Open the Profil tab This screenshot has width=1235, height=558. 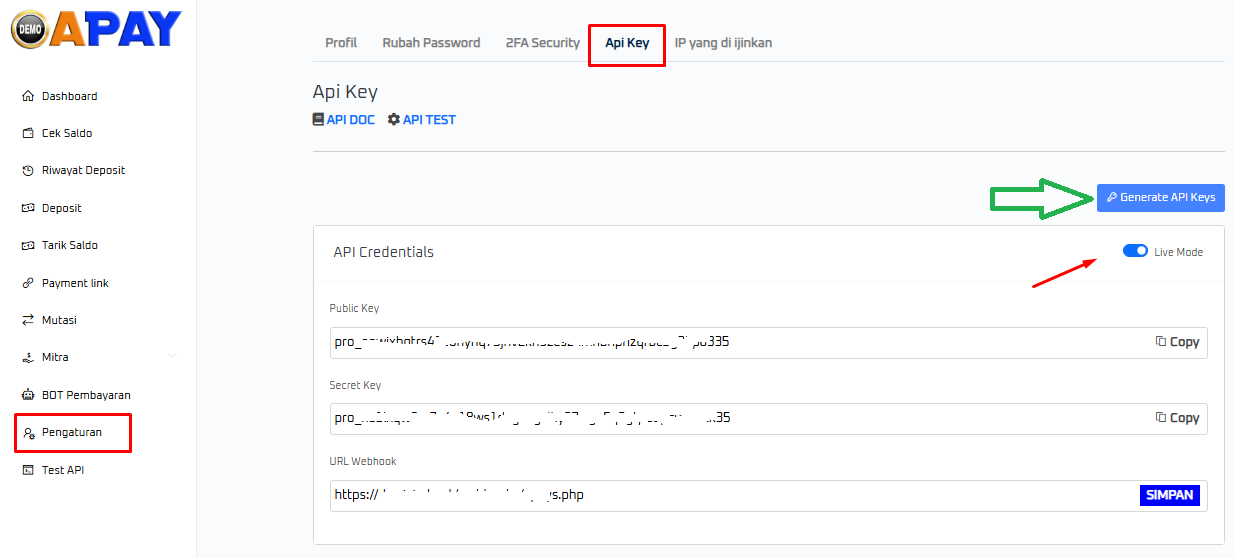click(x=341, y=43)
